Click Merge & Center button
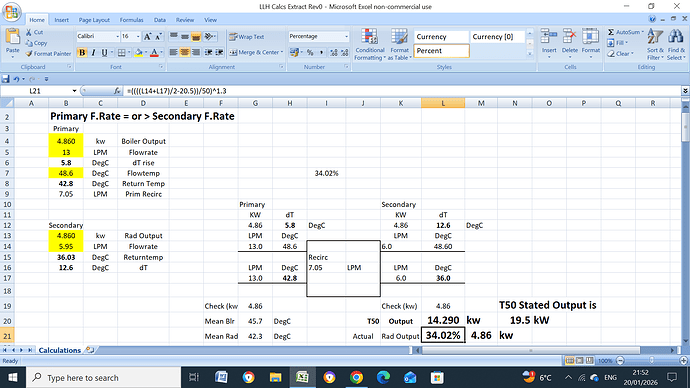The image size is (690, 388). pyautogui.click(x=256, y=52)
